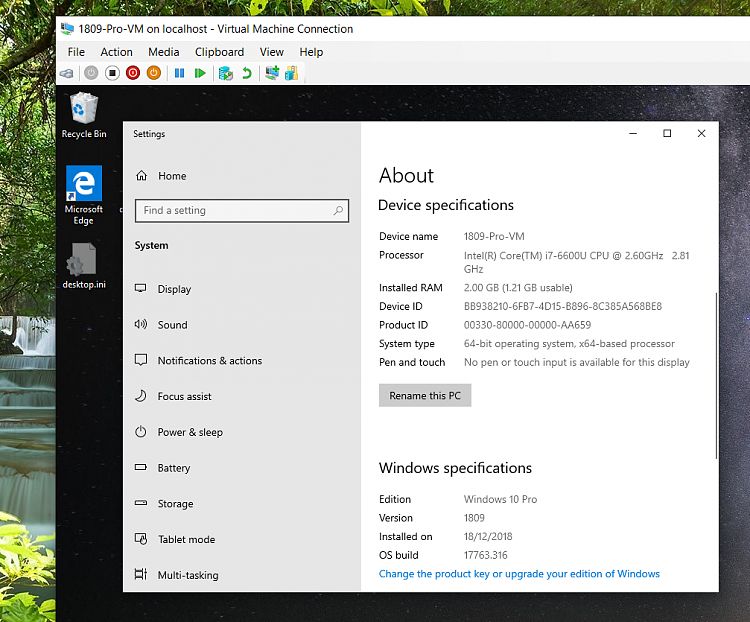Click the Product ID value 00330-80000-00000-AA659
Viewport: 750px width, 622px height.
(527, 325)
